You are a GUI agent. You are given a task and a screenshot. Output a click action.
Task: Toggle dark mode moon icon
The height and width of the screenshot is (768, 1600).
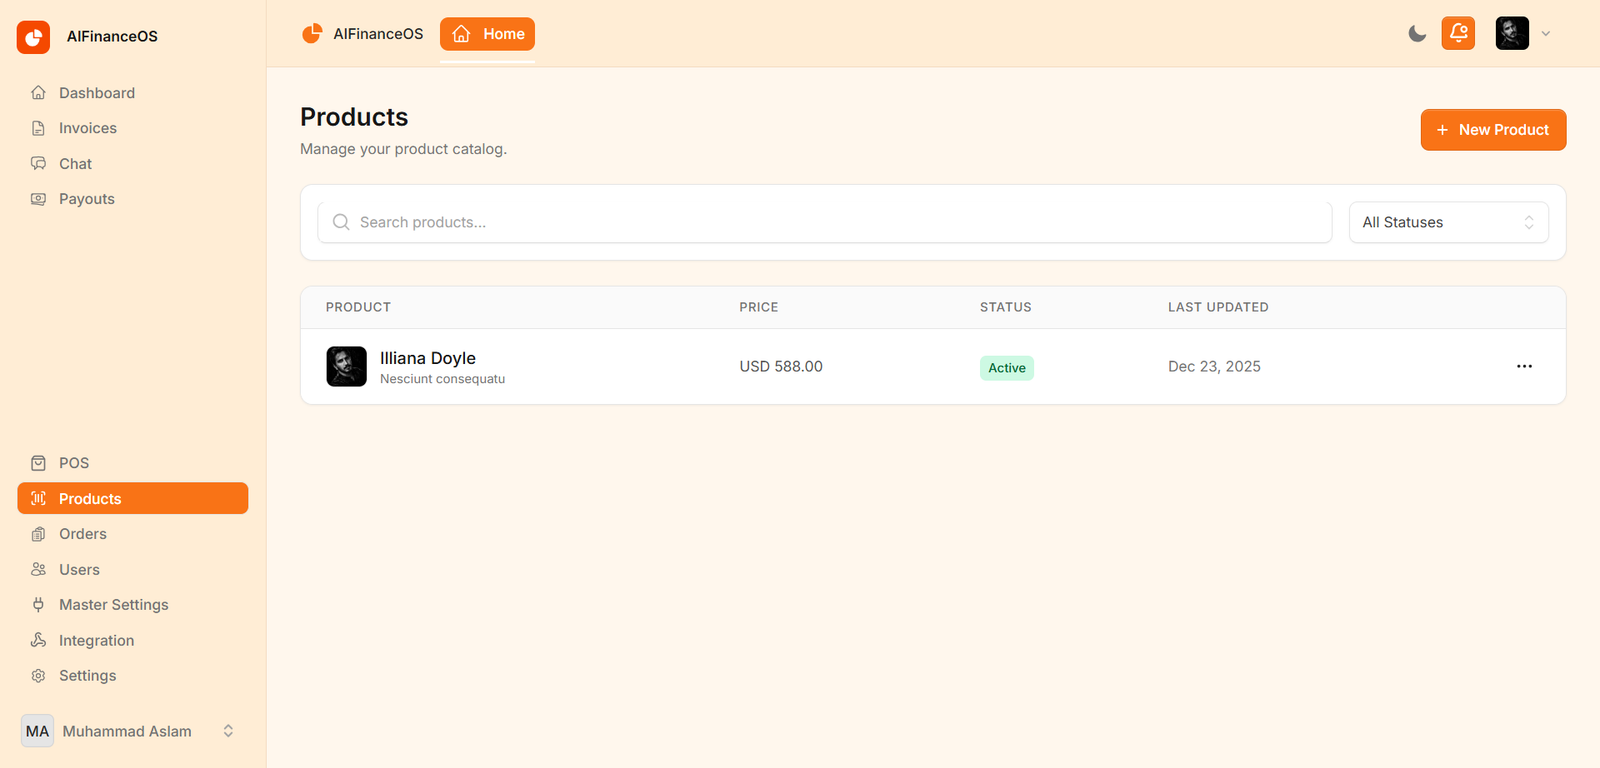tap(1417, 34)
